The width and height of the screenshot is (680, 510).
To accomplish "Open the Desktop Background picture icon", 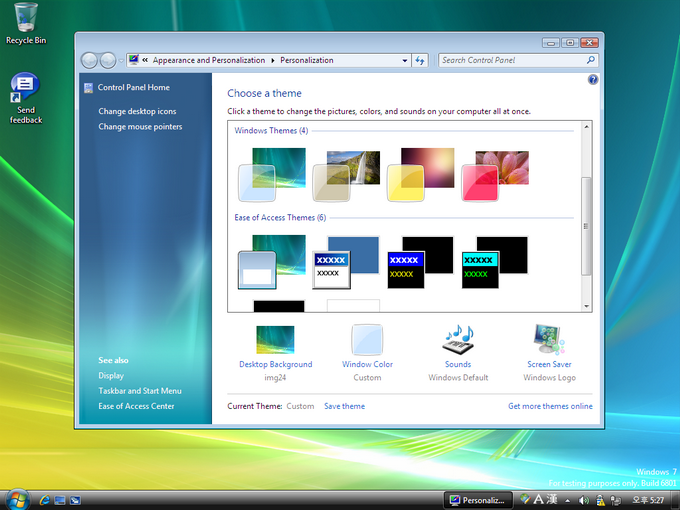I will [x=275, y=340].
